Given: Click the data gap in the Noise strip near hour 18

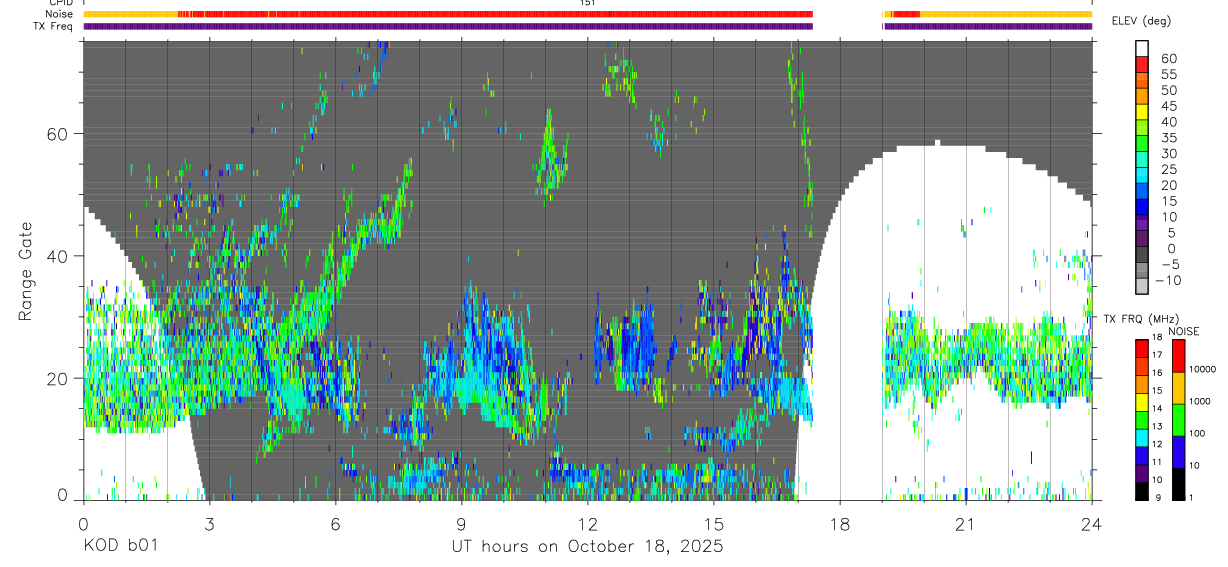Looking at the screenshot, I should [x=848, y=14].
